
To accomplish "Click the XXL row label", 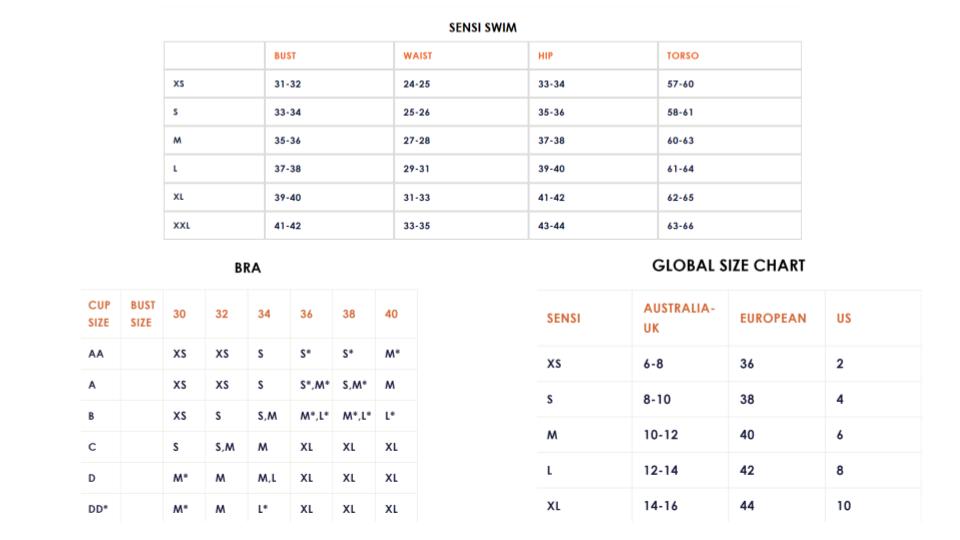I will 181,226.
